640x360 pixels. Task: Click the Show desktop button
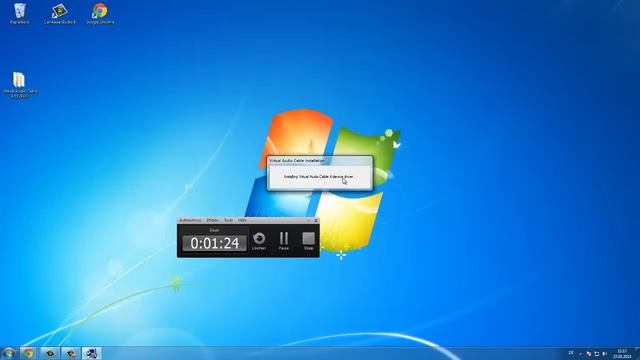point(637,353)
